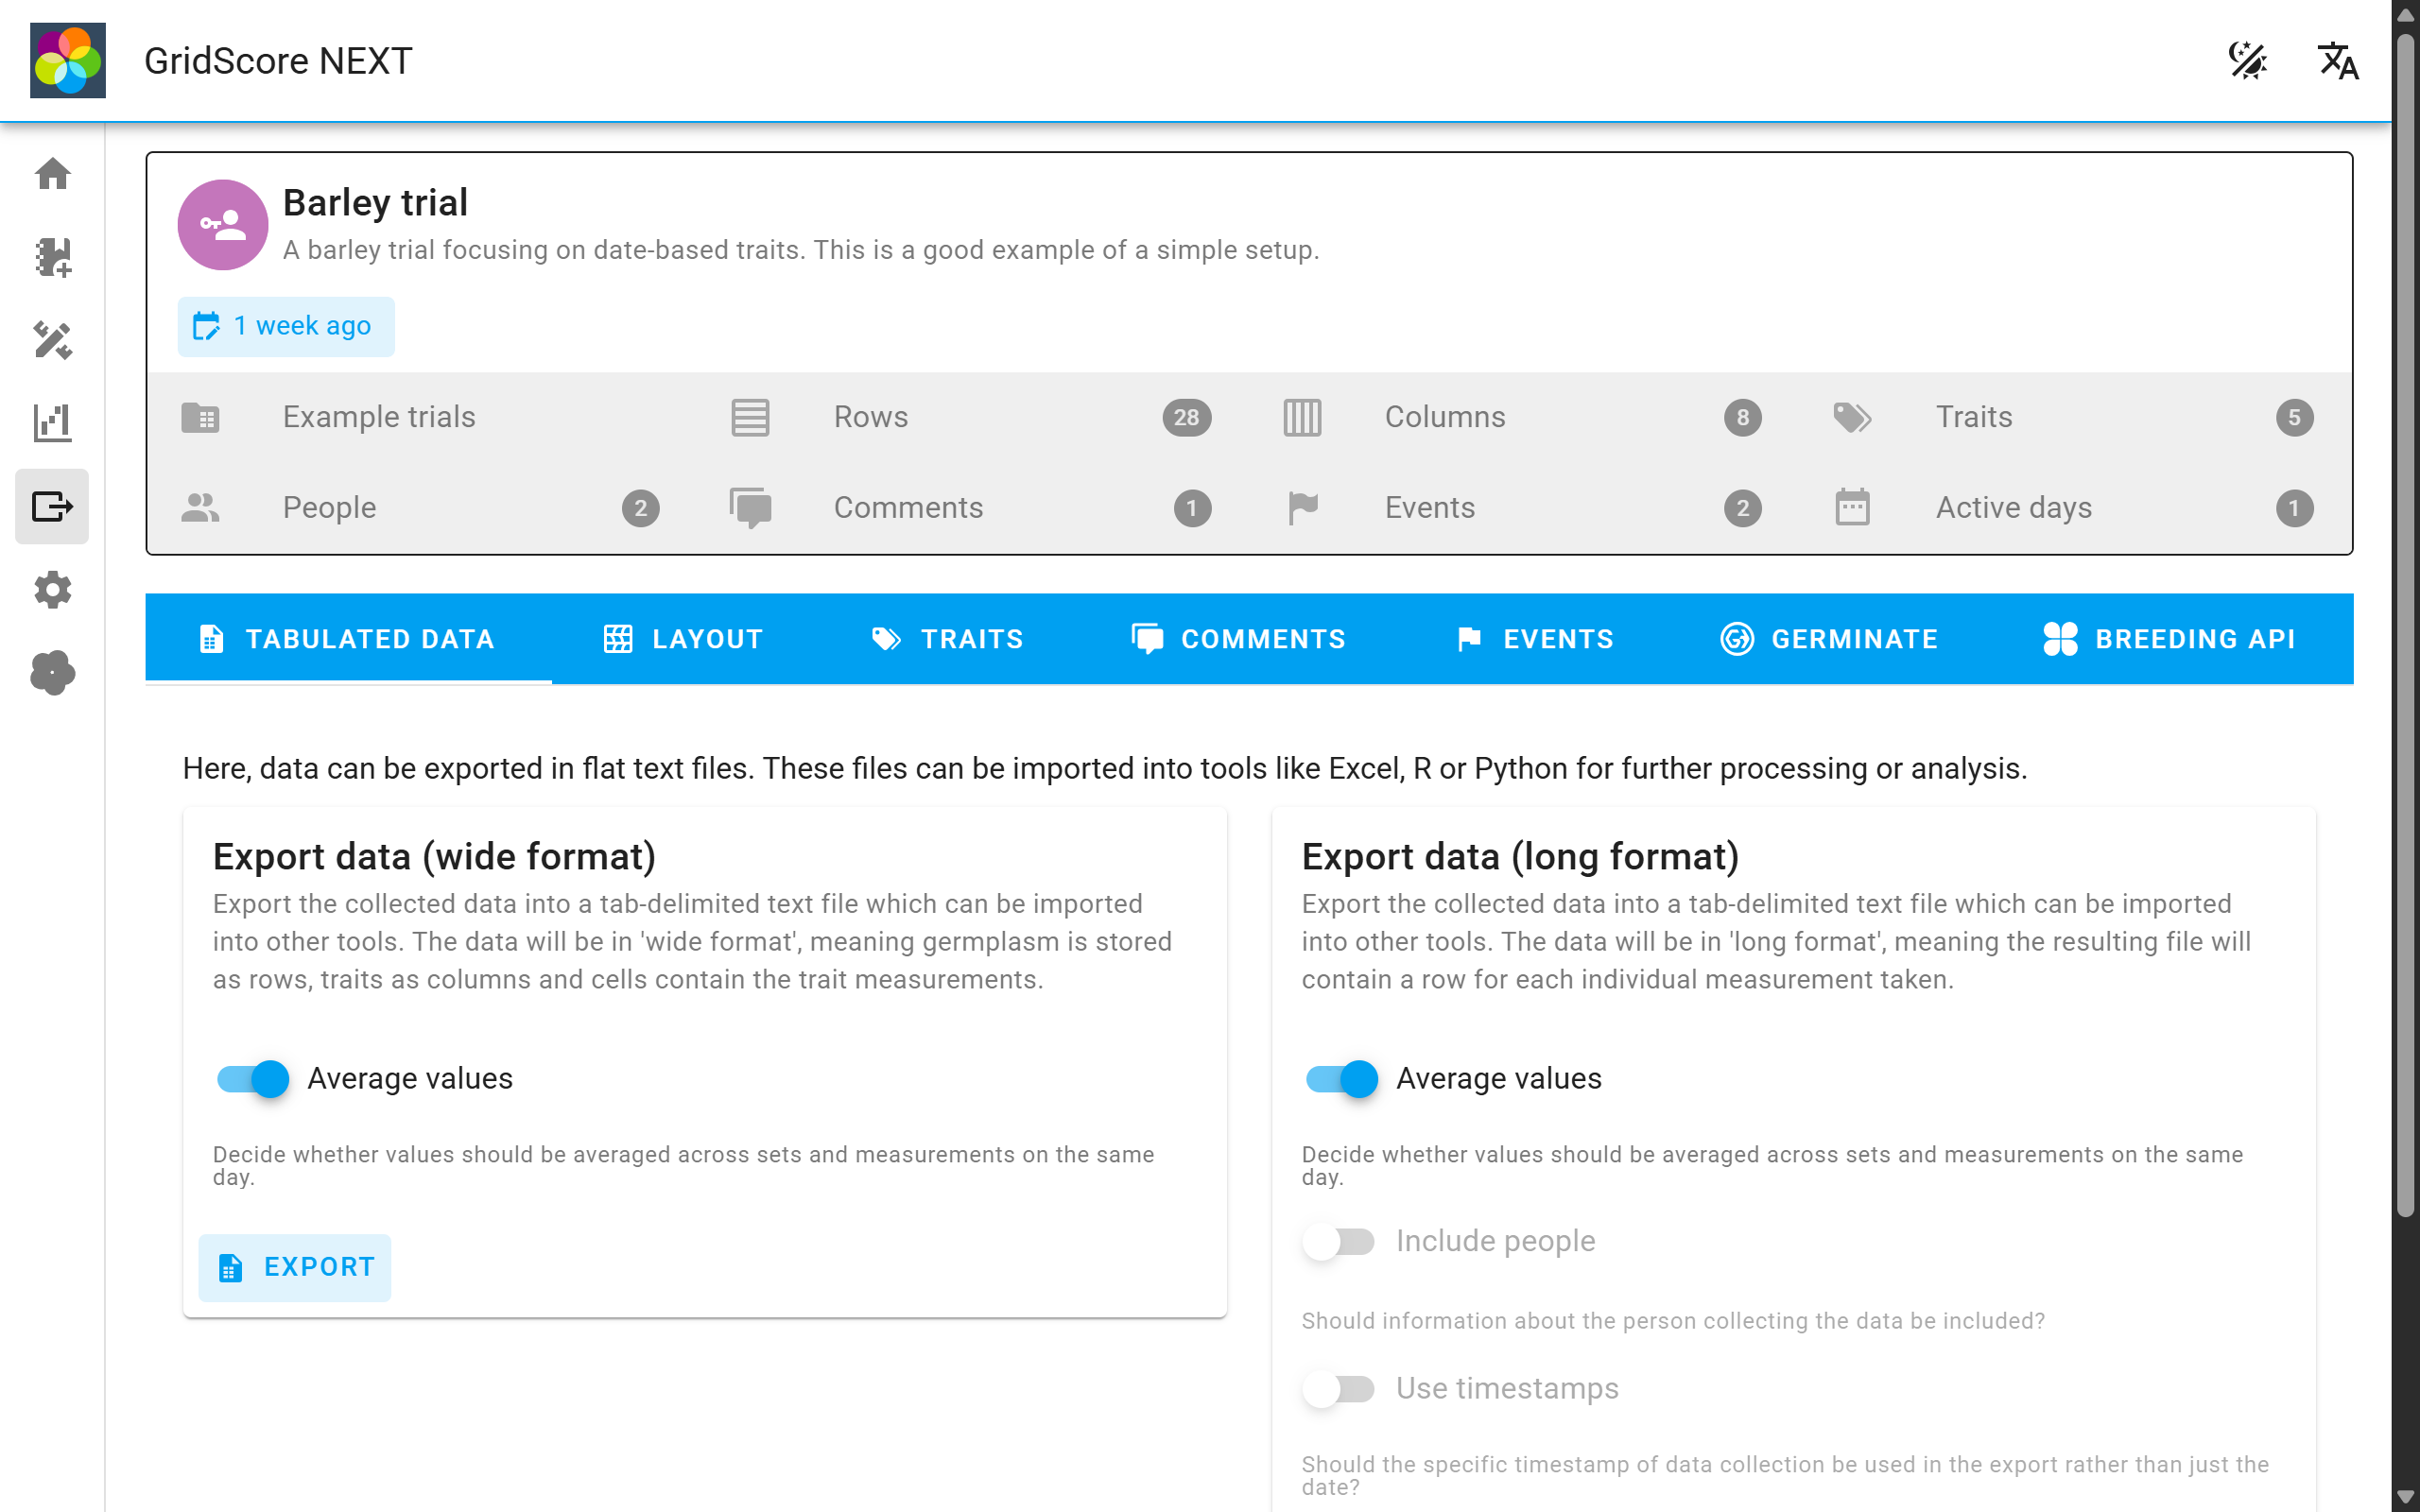This screenshot has height=1512, width=2420.
Task: Click the '1 week ago' chip
Action: click(x=286, y=326)
